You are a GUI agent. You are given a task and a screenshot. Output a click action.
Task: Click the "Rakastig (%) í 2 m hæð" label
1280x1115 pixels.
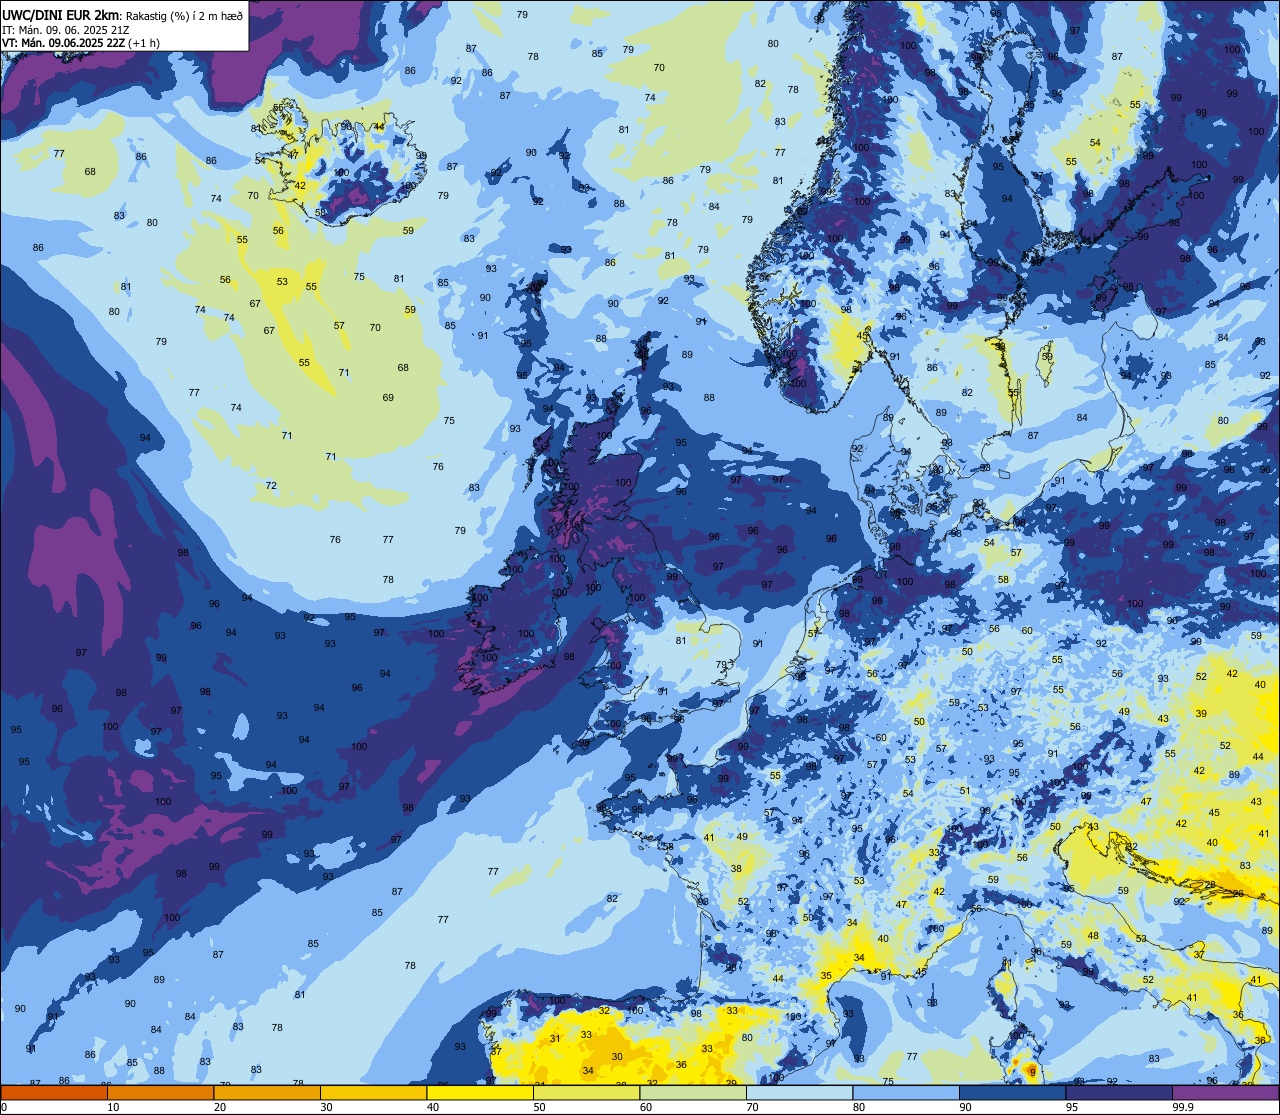click(x=183, y=15)
